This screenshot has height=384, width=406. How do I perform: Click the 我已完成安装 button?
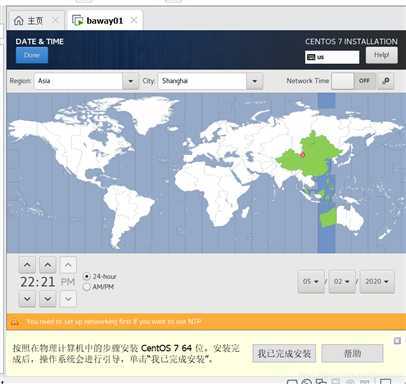point(284,353)
